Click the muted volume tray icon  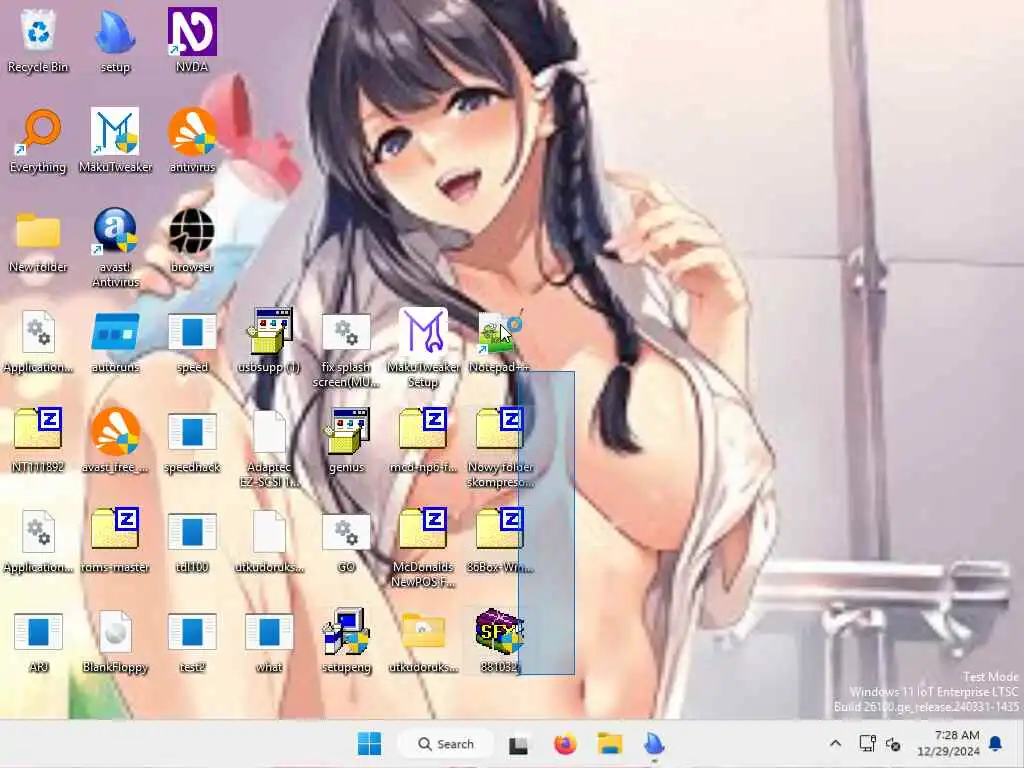[893, 744]
